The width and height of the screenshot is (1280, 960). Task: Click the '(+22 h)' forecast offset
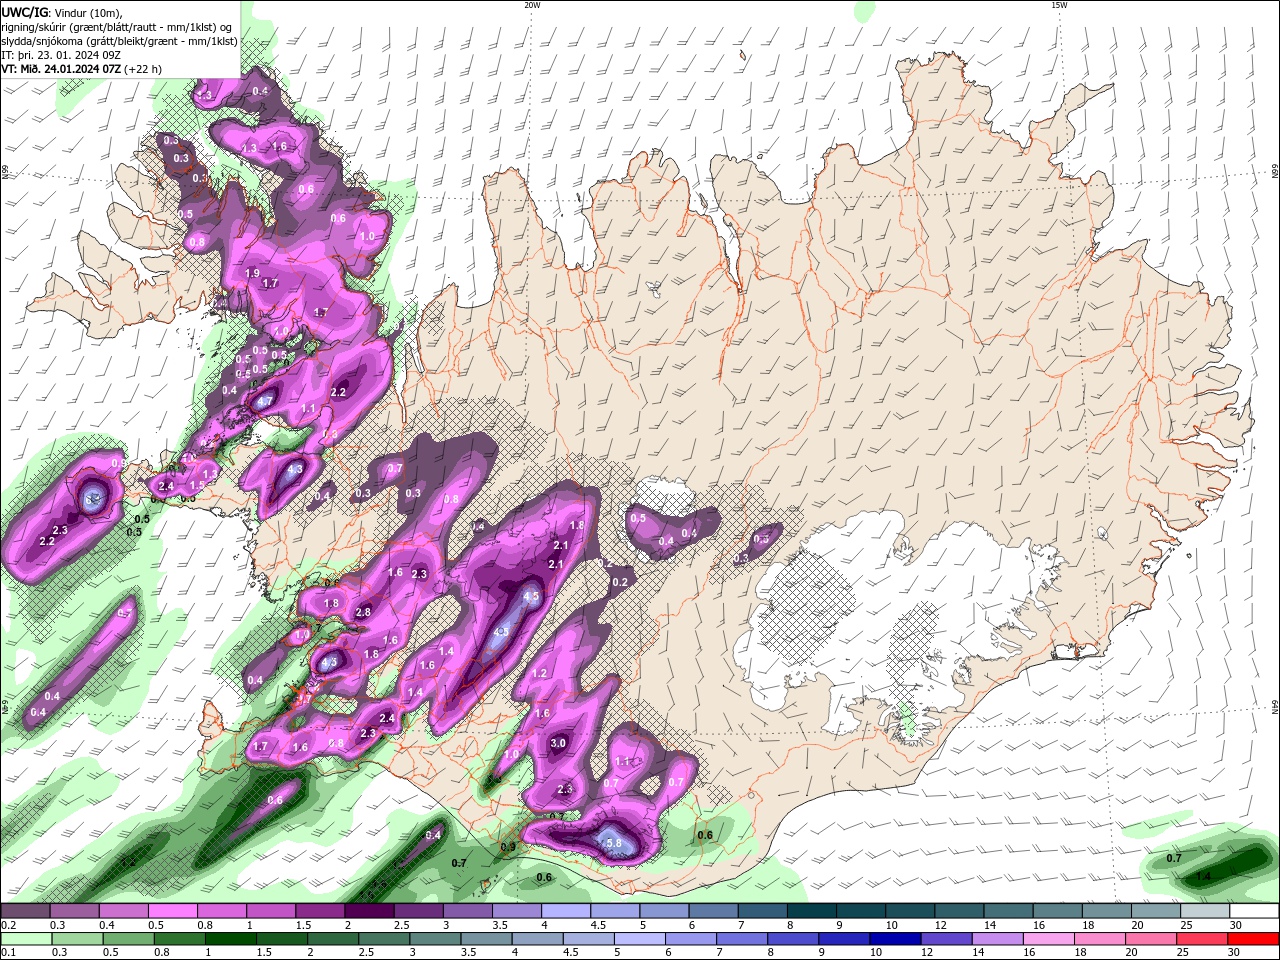pyautogui.click(x=144, y=69)
